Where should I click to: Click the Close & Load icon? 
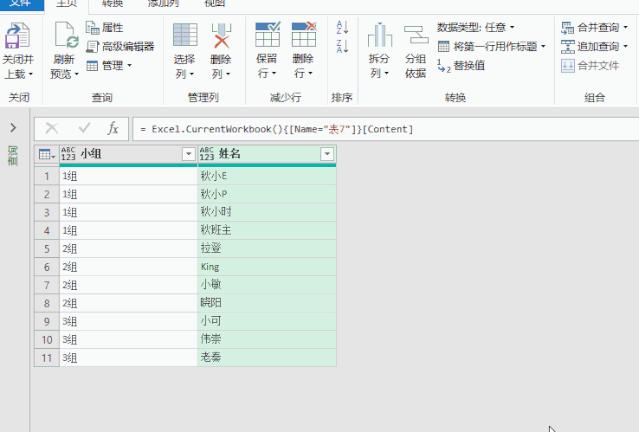pos(17,36)
